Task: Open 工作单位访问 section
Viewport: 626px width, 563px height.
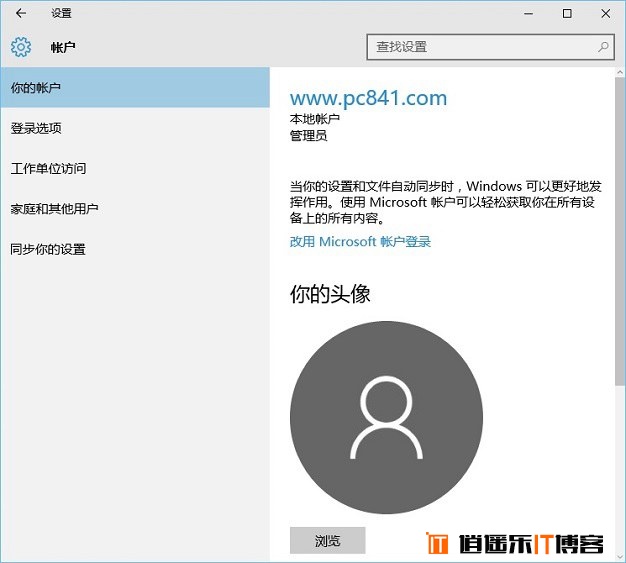Action: (x=135, y=169)
